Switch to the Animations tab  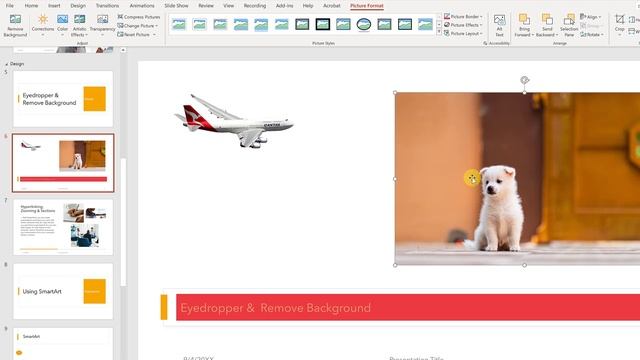pos(142,6)
